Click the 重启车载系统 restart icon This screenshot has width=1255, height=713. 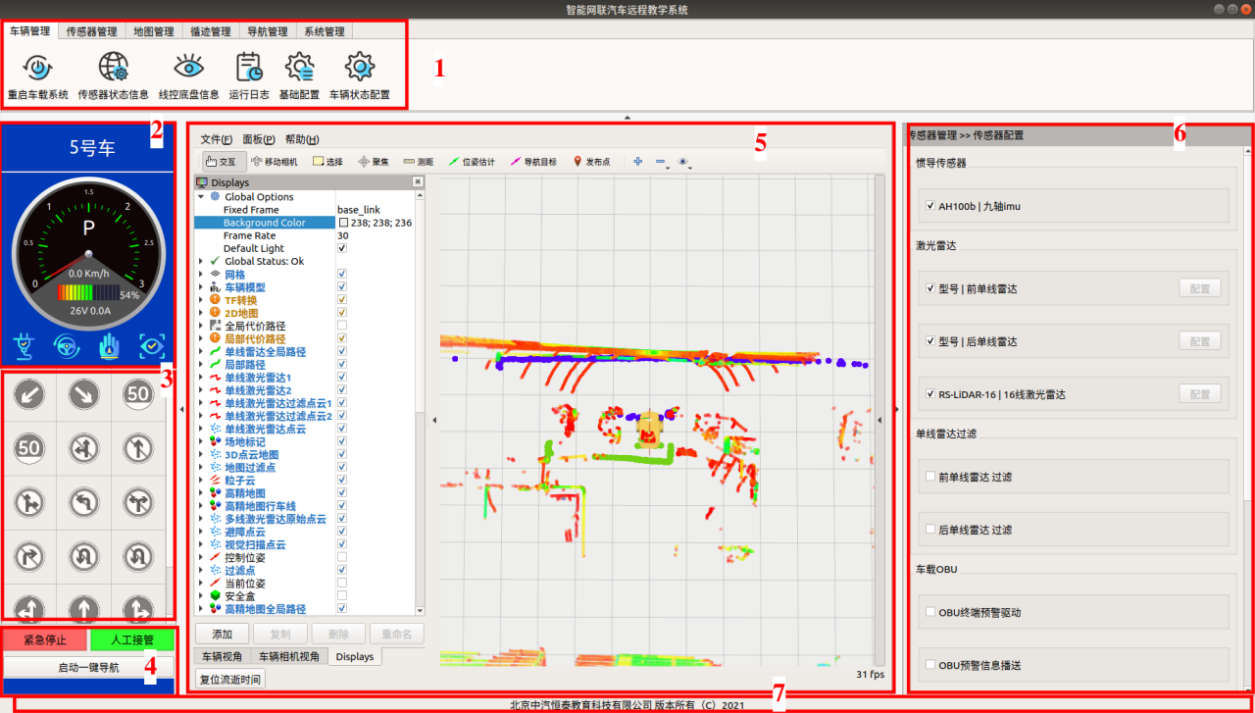38,68
